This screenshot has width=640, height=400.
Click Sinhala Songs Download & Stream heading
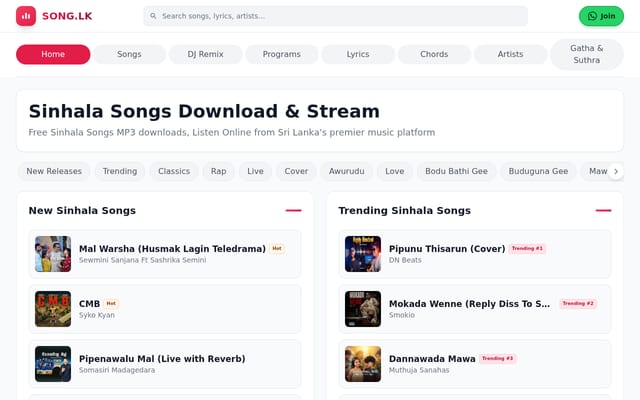coord(204,111)
